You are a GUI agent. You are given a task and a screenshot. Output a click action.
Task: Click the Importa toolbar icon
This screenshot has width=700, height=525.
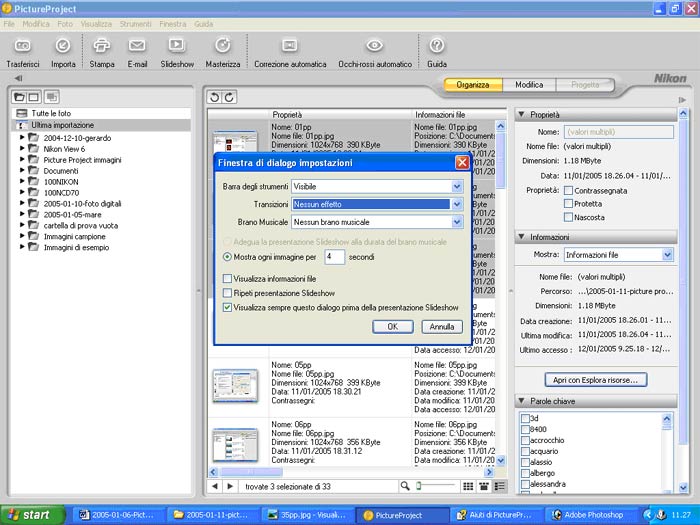coord(63,46)
